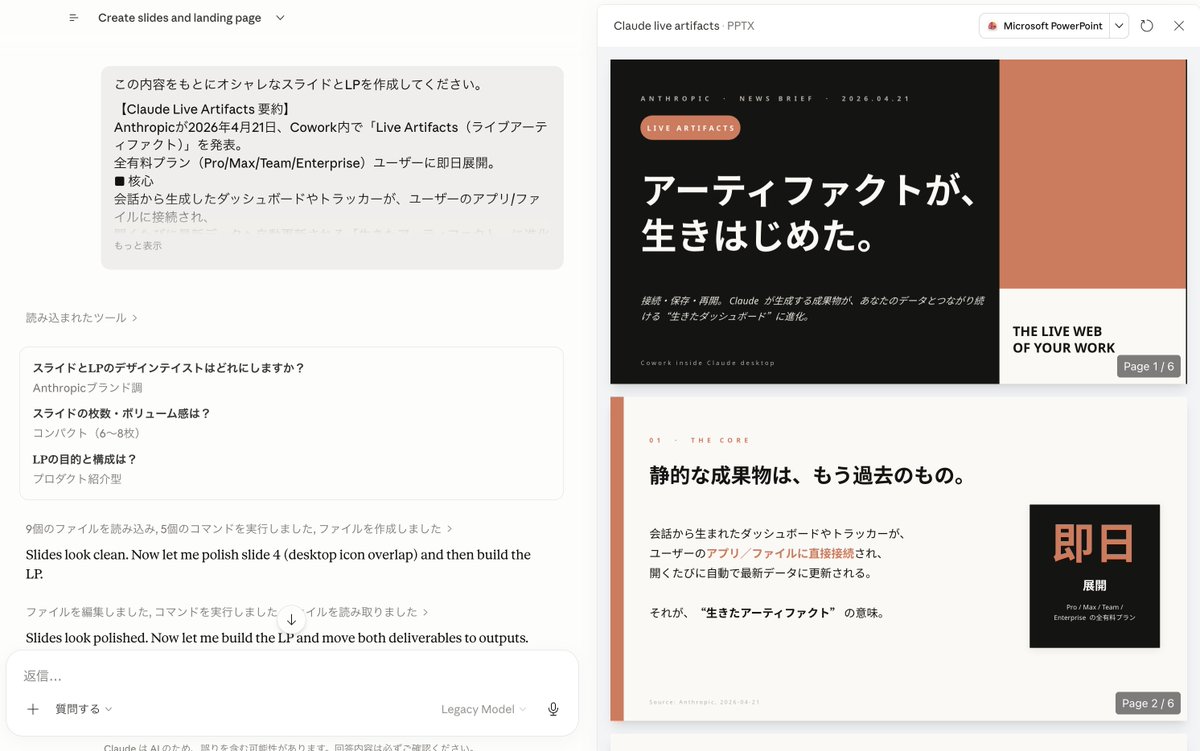Expand the files read and commands executed summary
Screen dimensions: 1200x751
pyautogui.click(x=239, y=528)
